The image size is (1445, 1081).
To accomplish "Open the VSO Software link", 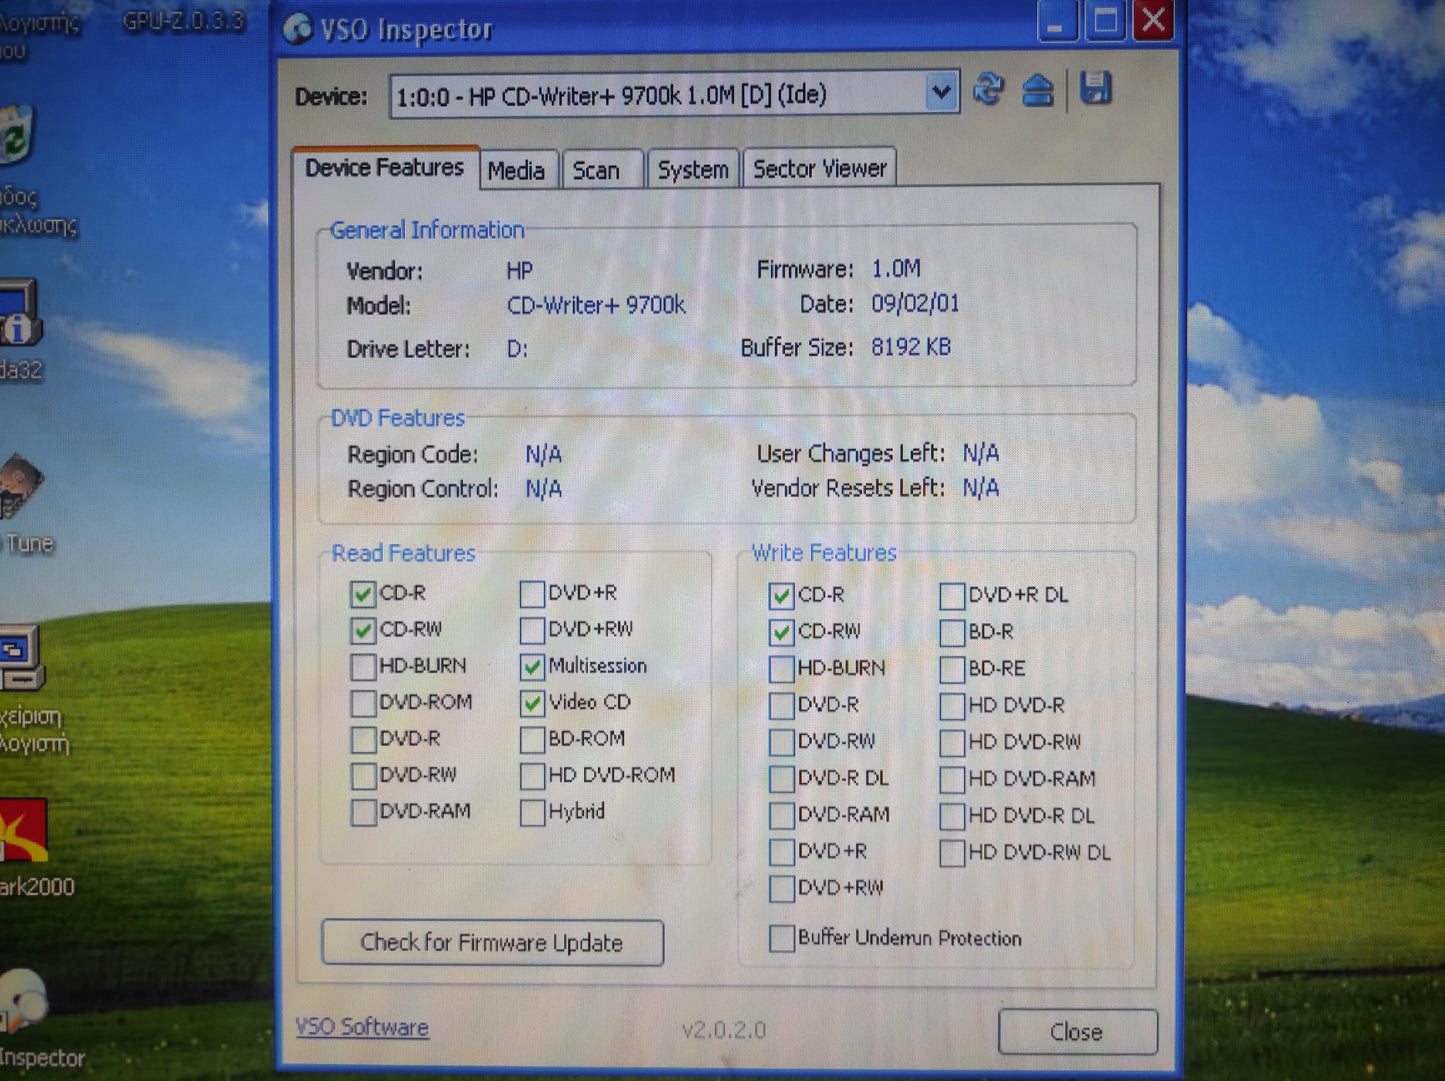I will (362, 1027).
